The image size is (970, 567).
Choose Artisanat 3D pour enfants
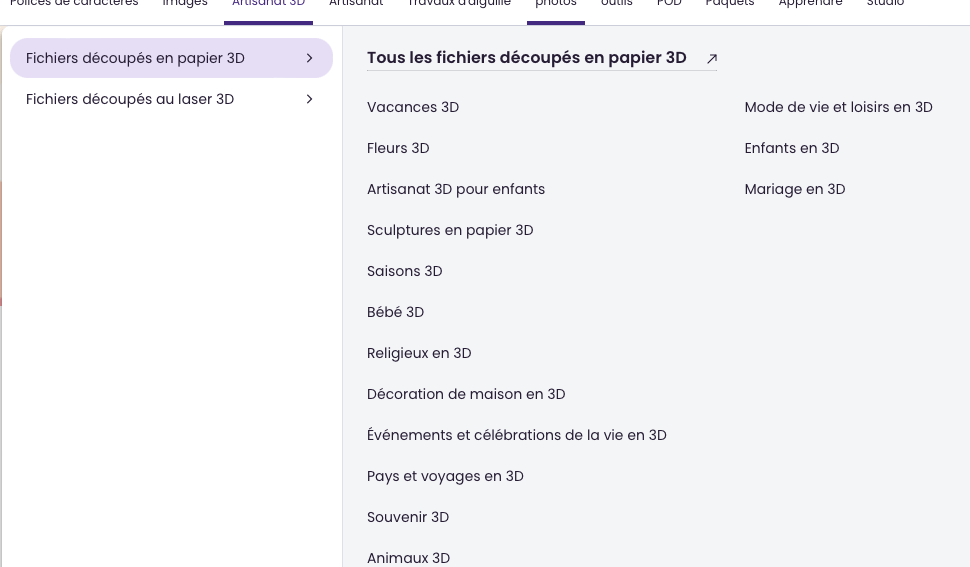click(x=456, y=189)
